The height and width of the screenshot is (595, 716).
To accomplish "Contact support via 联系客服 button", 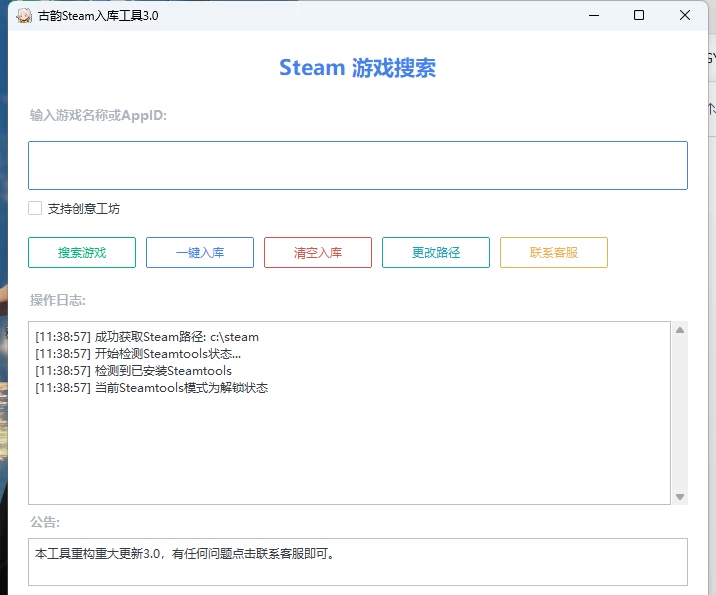I will 553,253.
